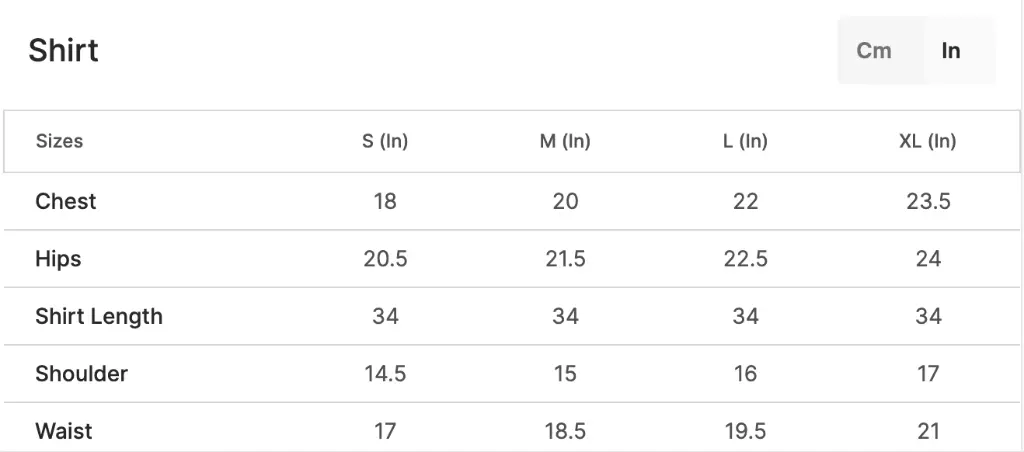
Task: Click the Shirt heading
Action: 63,50
